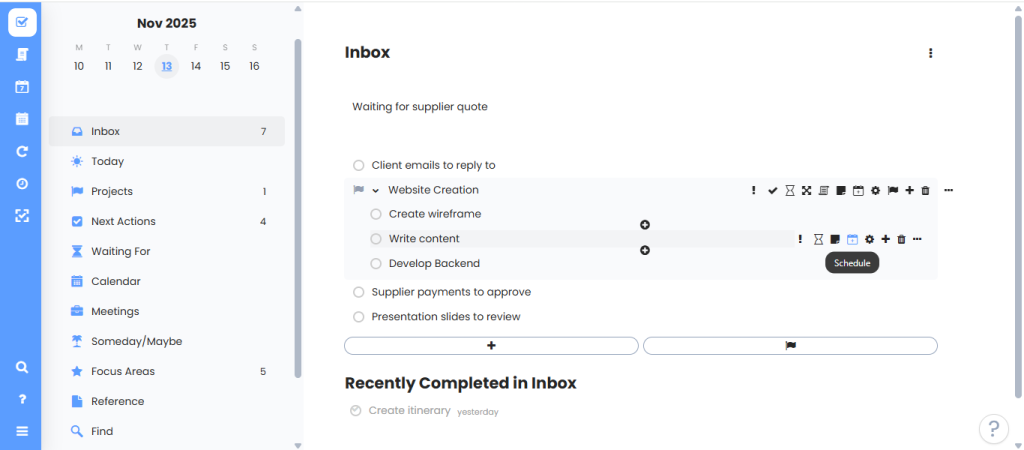Viewport: 1024px width, 450px height.
Task: Mark Client emails to reply to complete
Action: tap(358, 165)
